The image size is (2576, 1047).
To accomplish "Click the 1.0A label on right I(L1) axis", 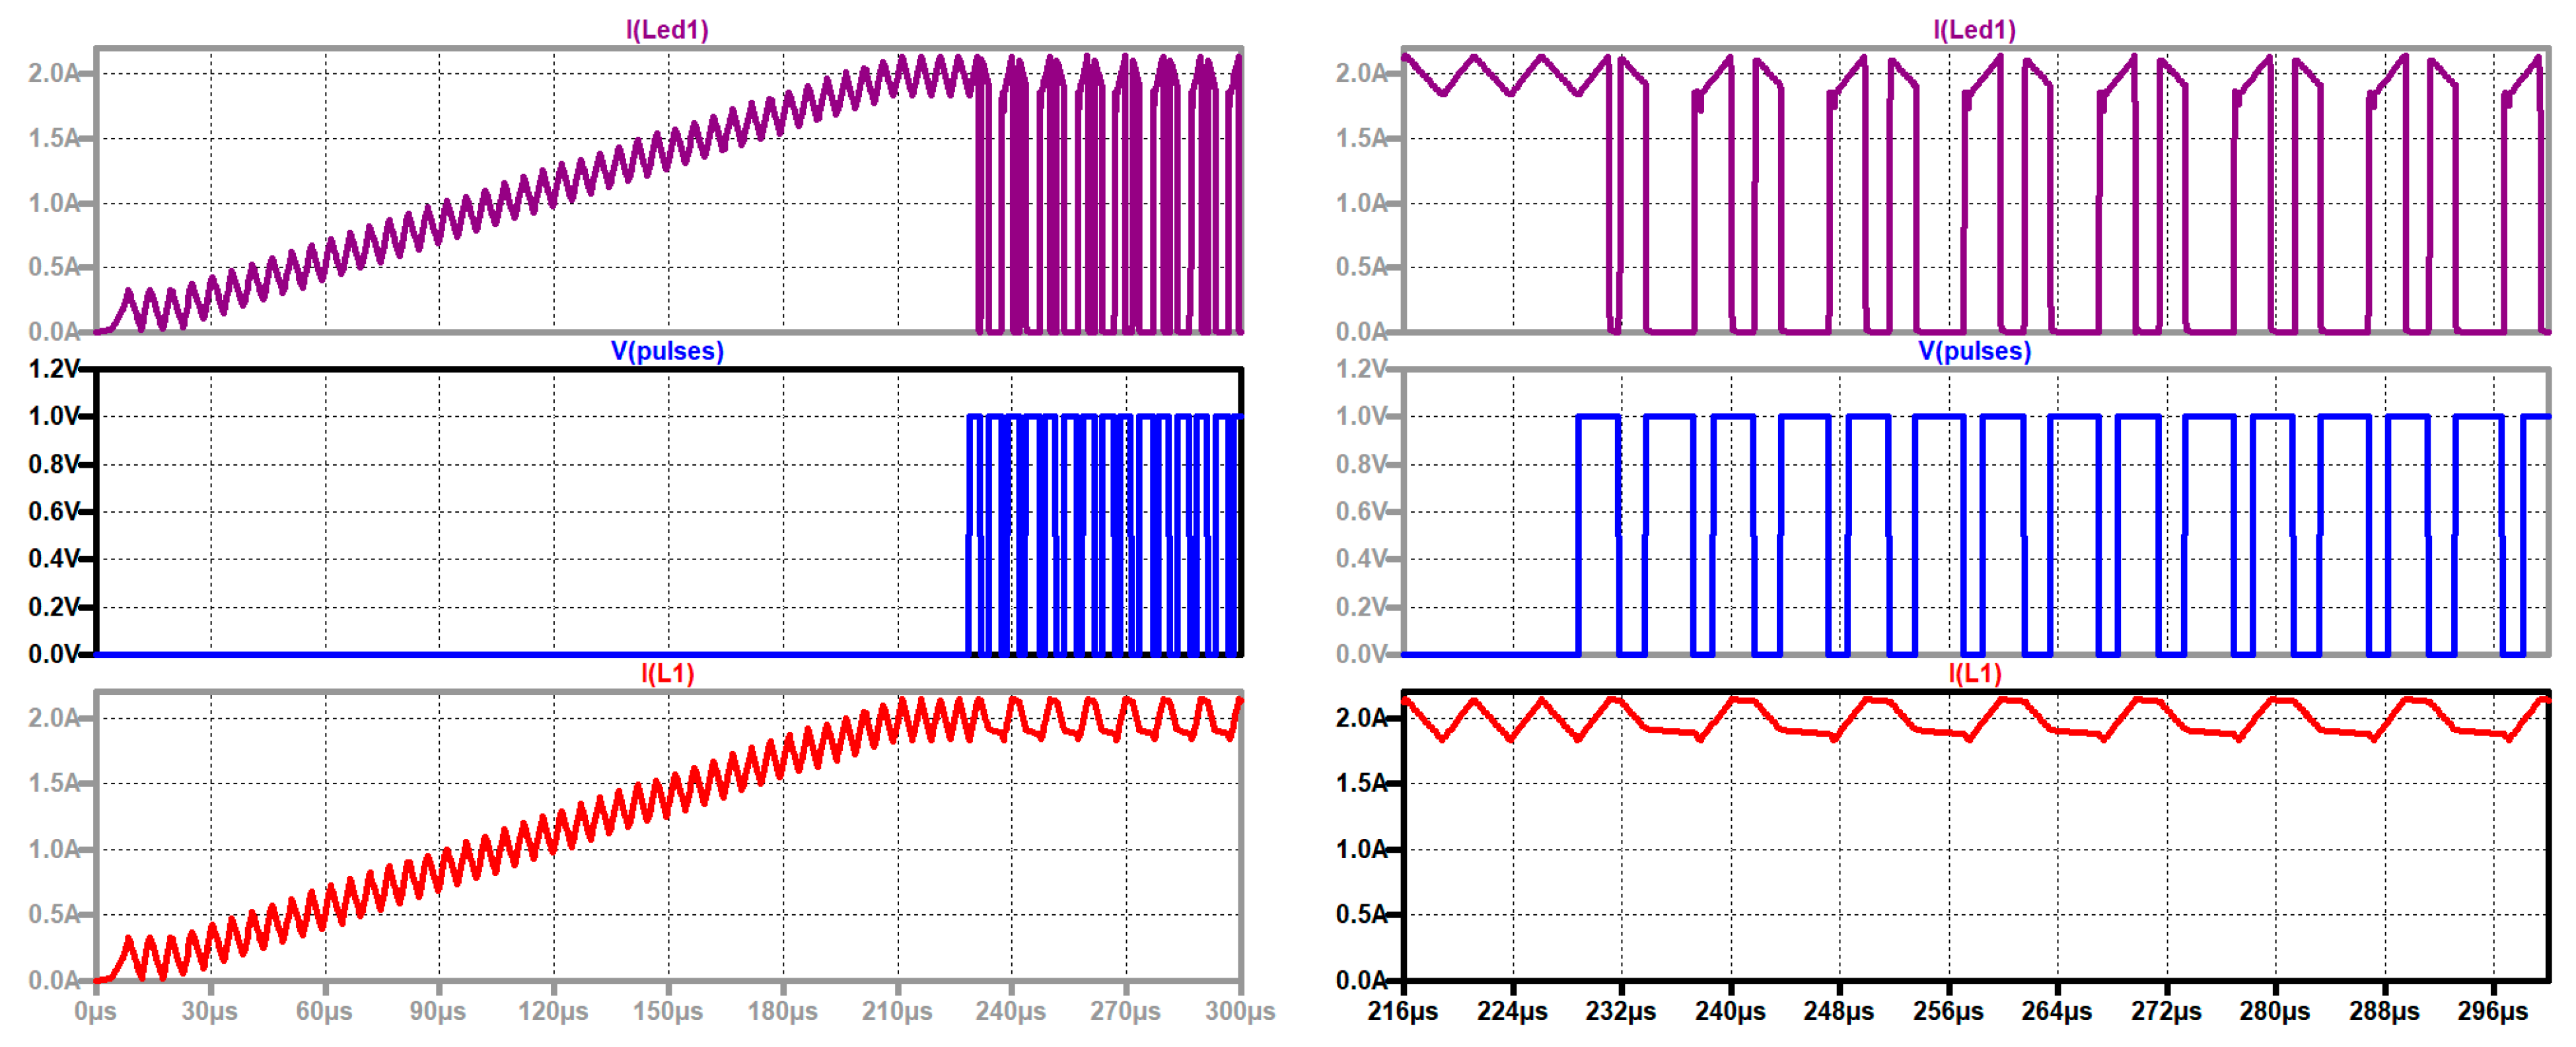I will [x=1361, y=849].
